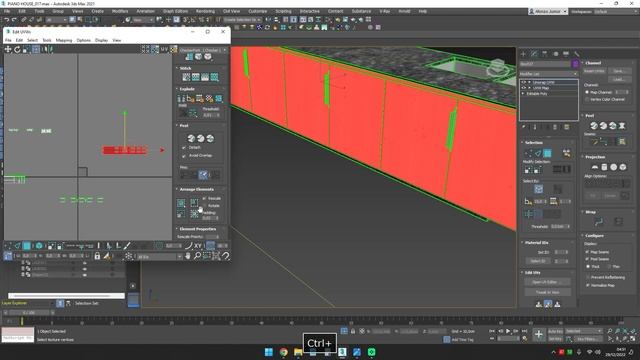This screenshot has width=640, height=360.
Task: Collapse the Stitch rollout
Action: [185, 68]
